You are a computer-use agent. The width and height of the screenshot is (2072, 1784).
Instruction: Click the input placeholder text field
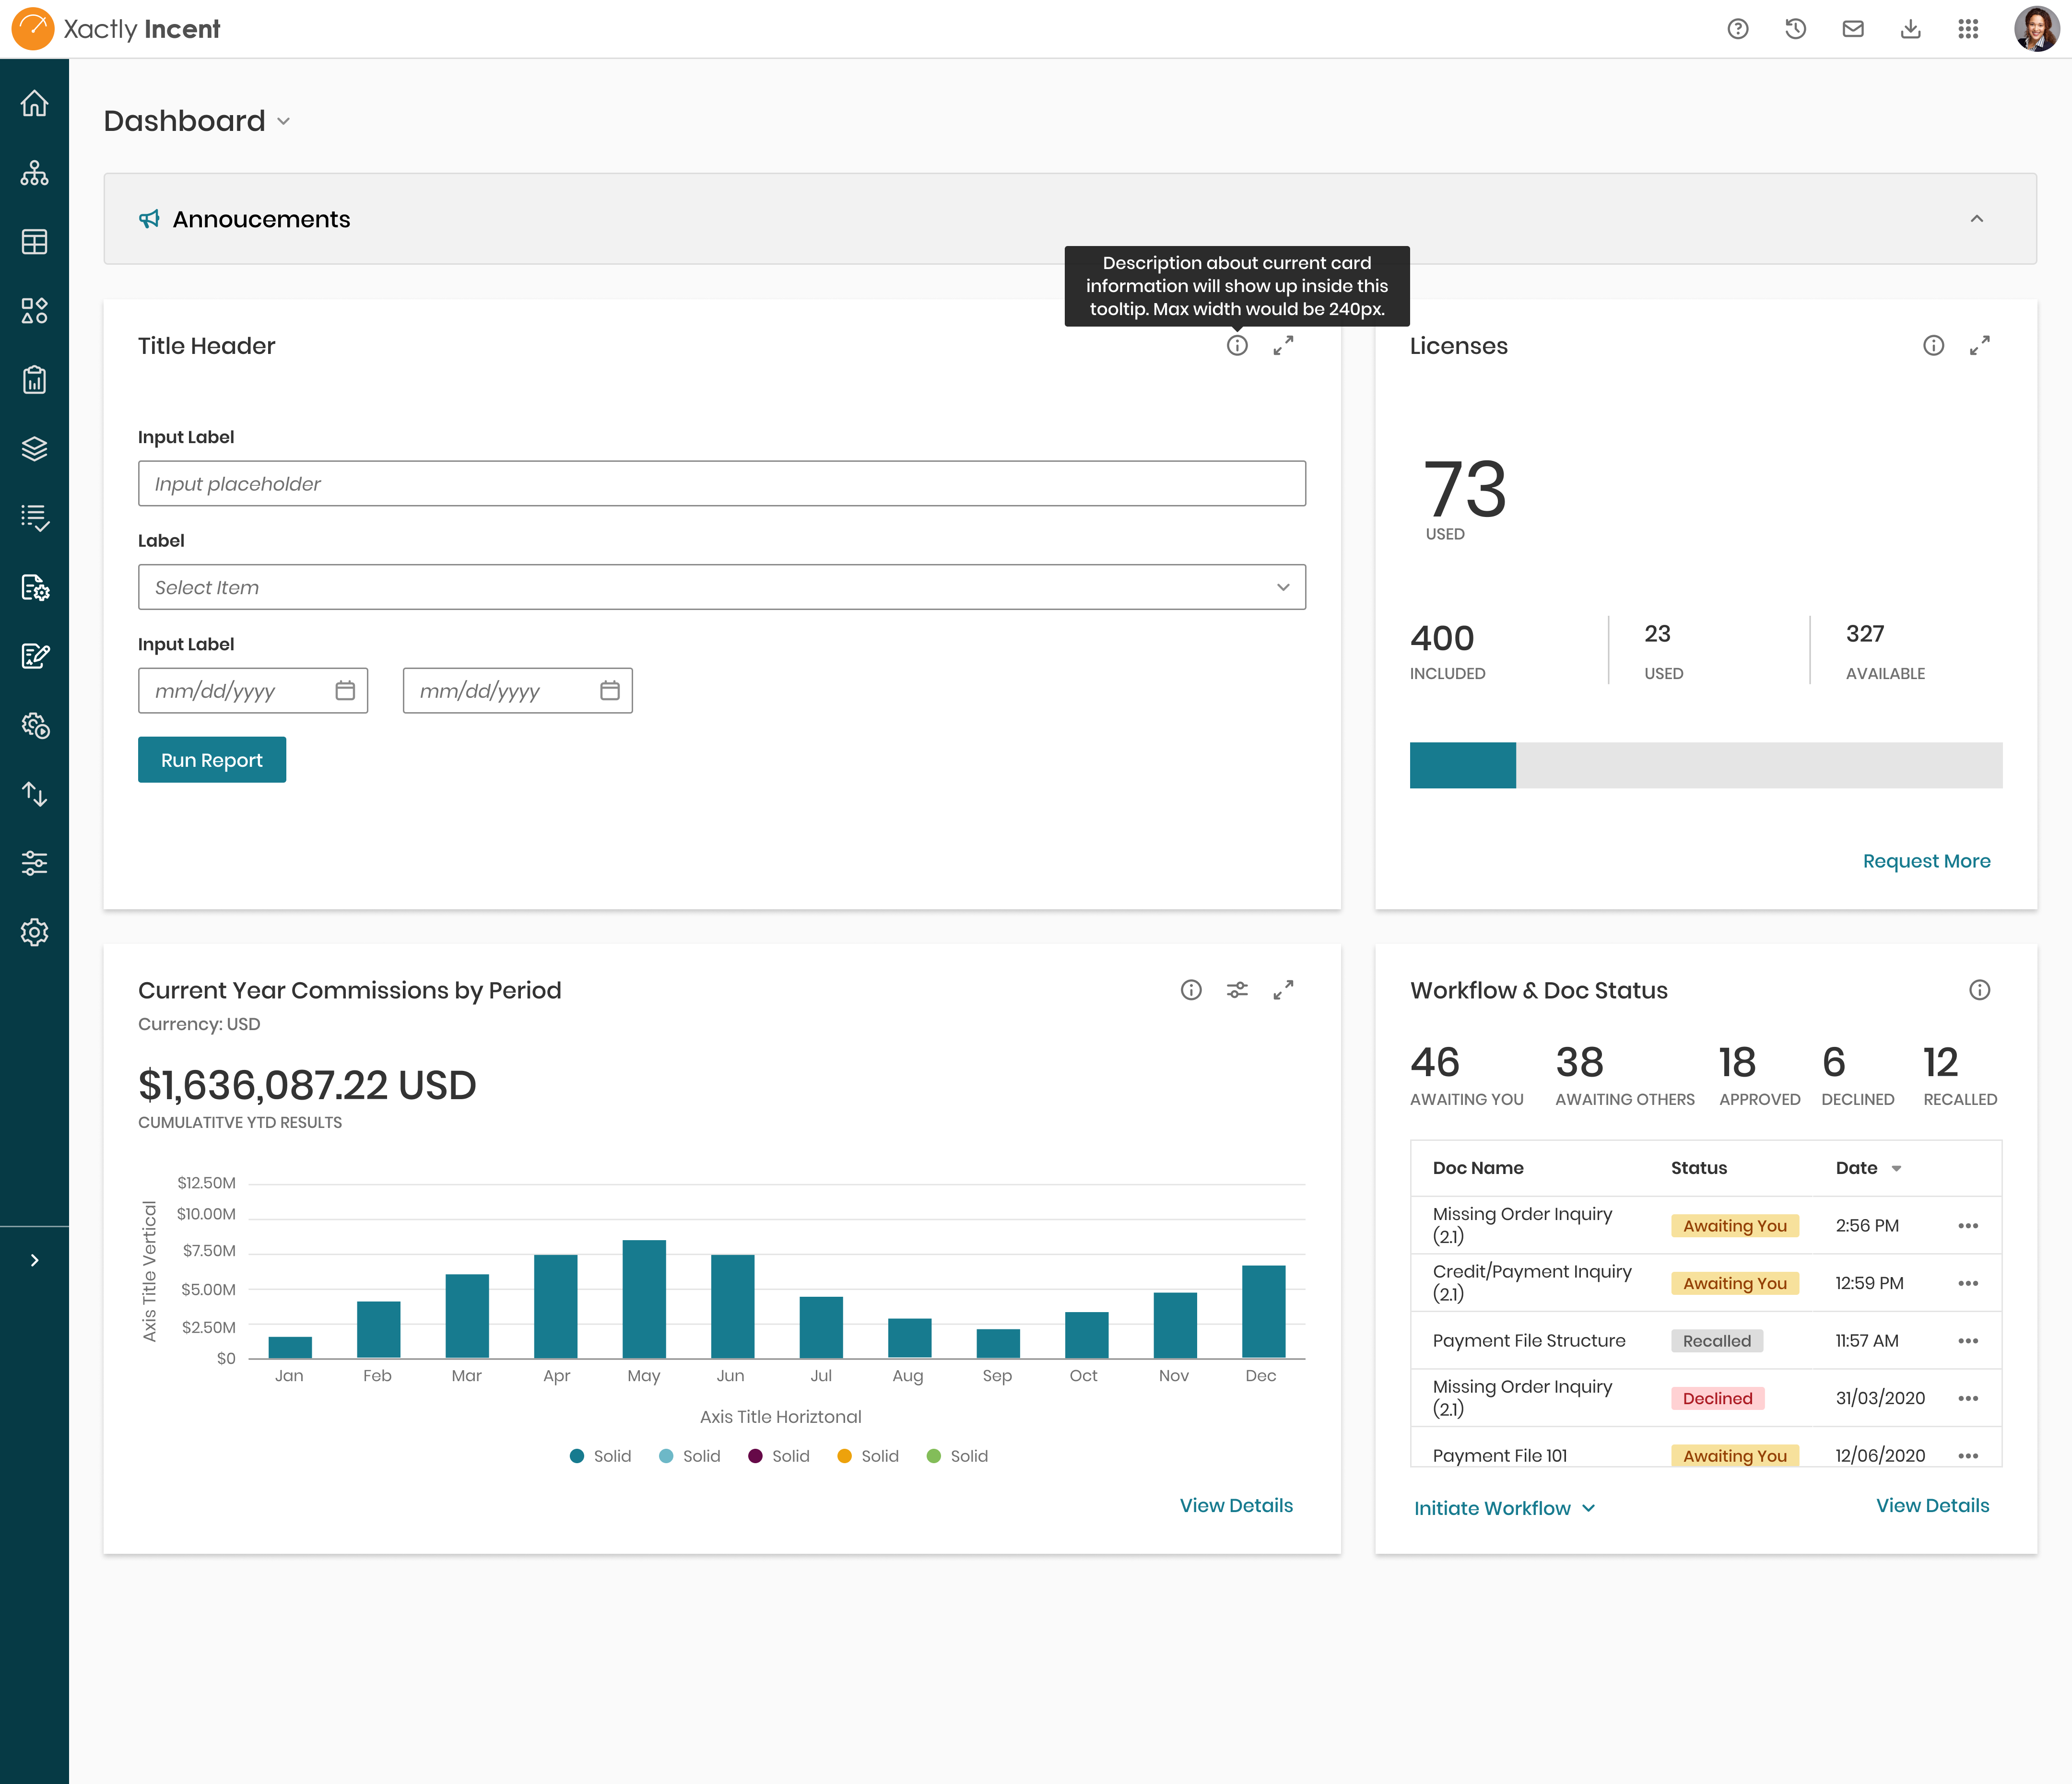click(x=722, y=482)
